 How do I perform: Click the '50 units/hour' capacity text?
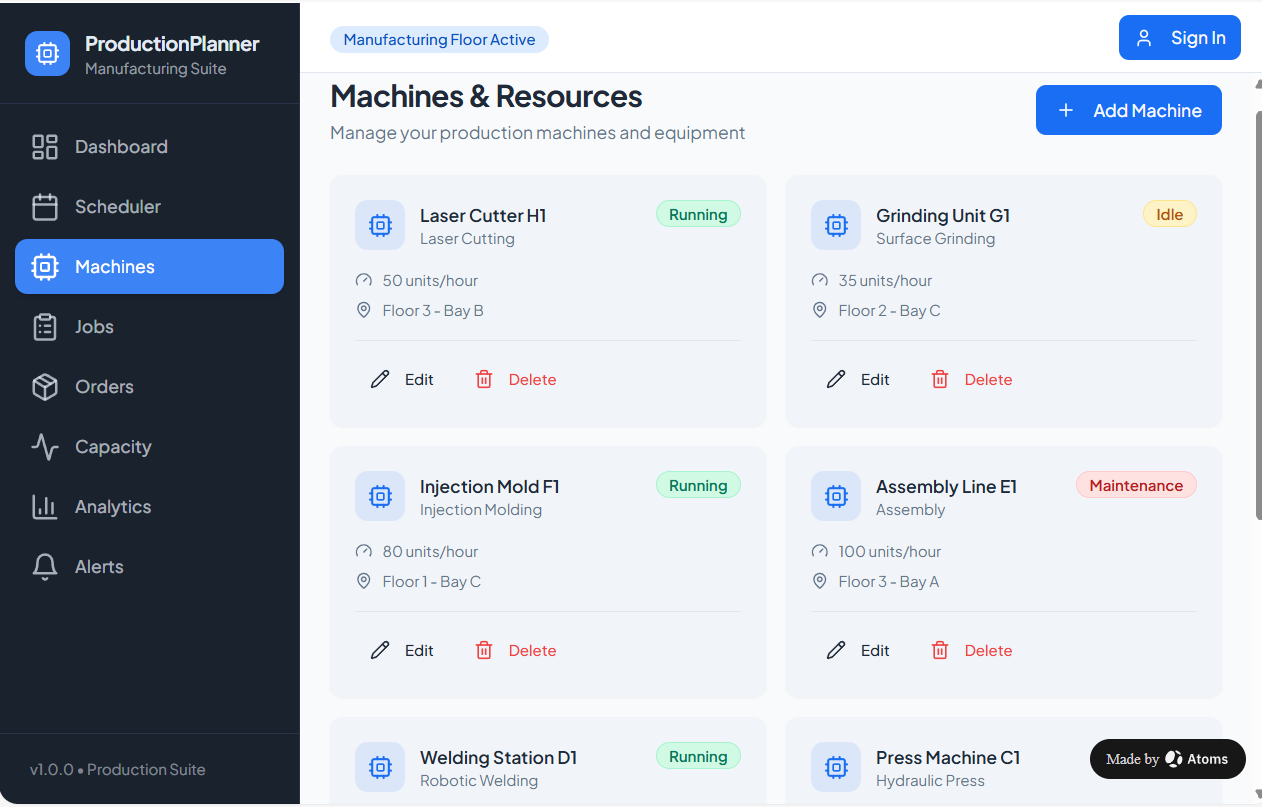430,281
